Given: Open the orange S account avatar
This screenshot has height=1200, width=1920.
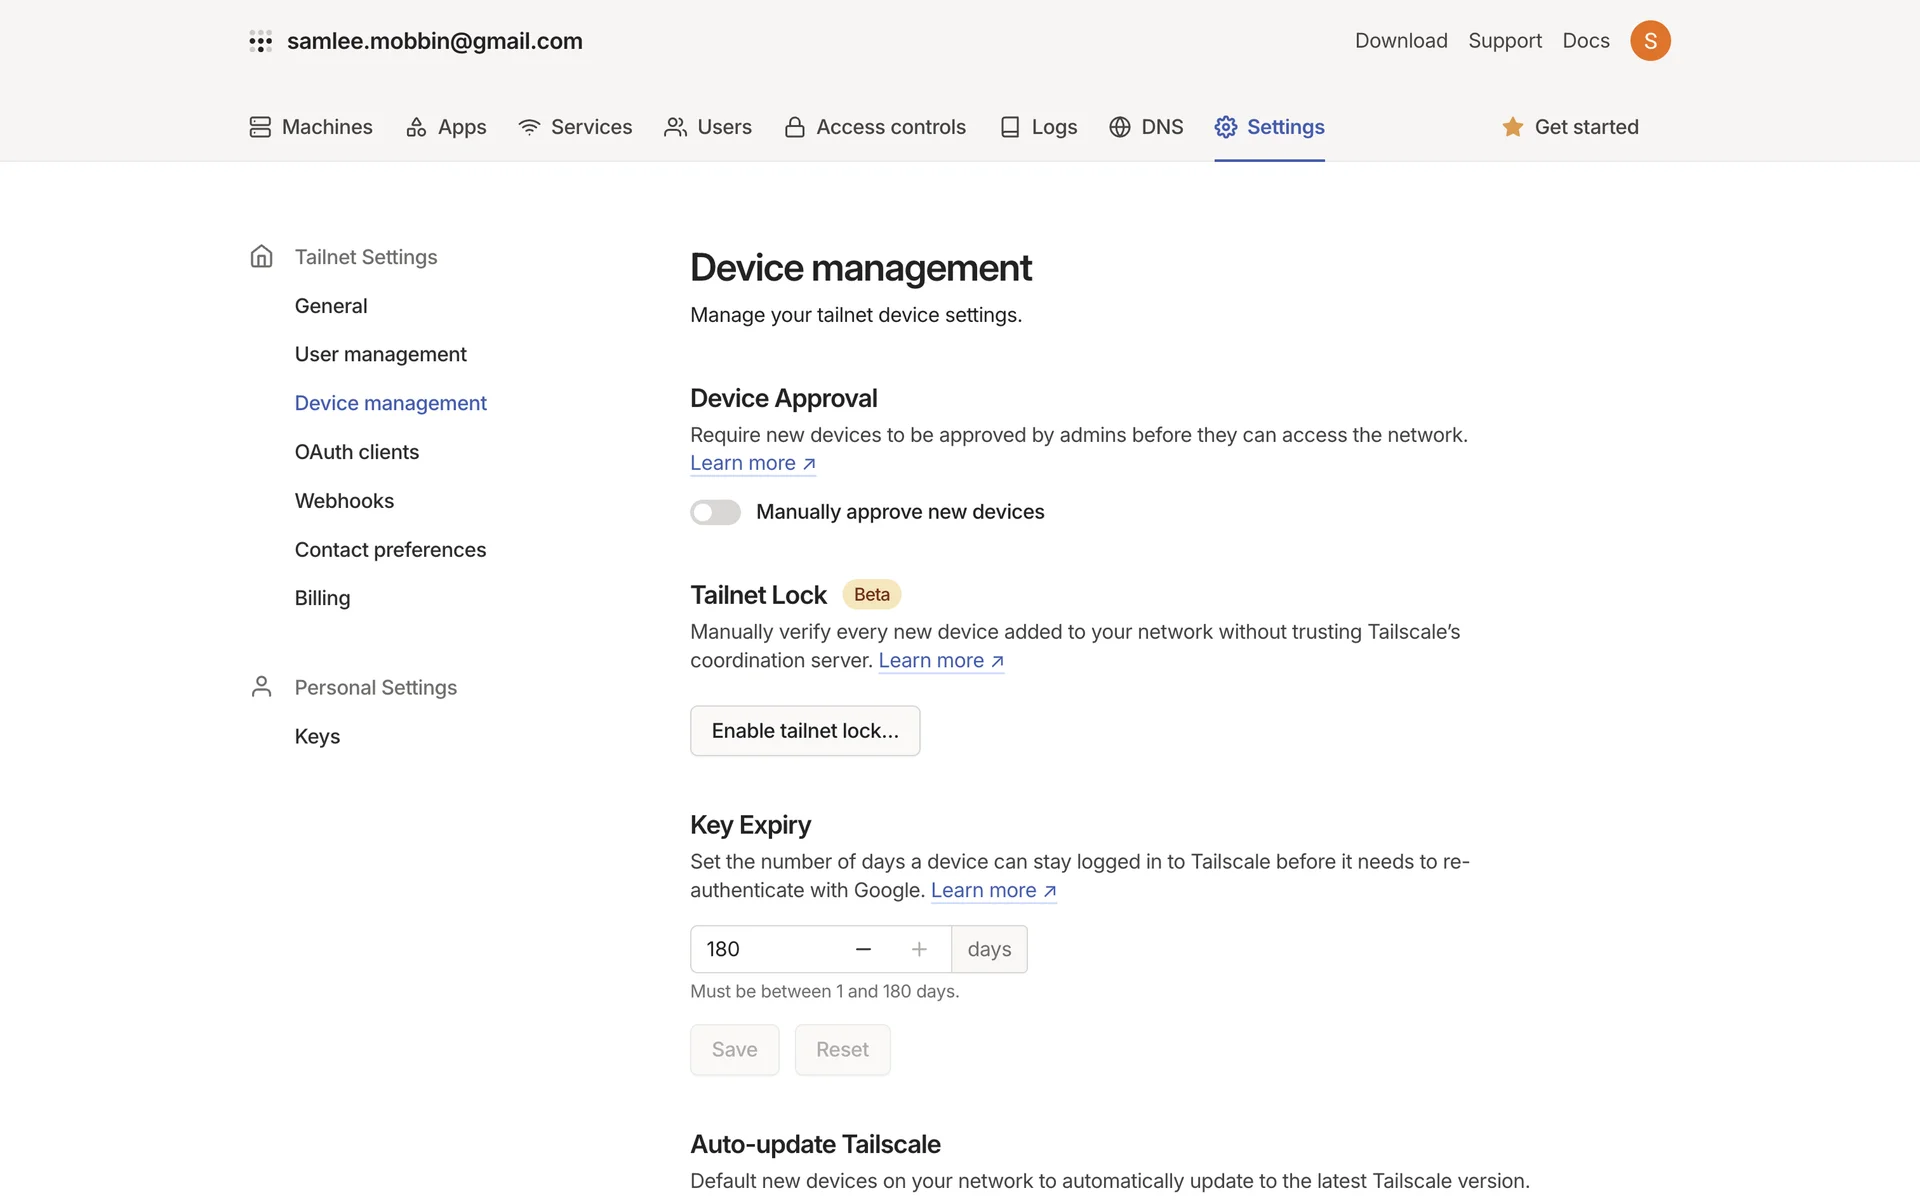Looking at the screenshot, I should pyautogui.click(x=1650, y=41).
